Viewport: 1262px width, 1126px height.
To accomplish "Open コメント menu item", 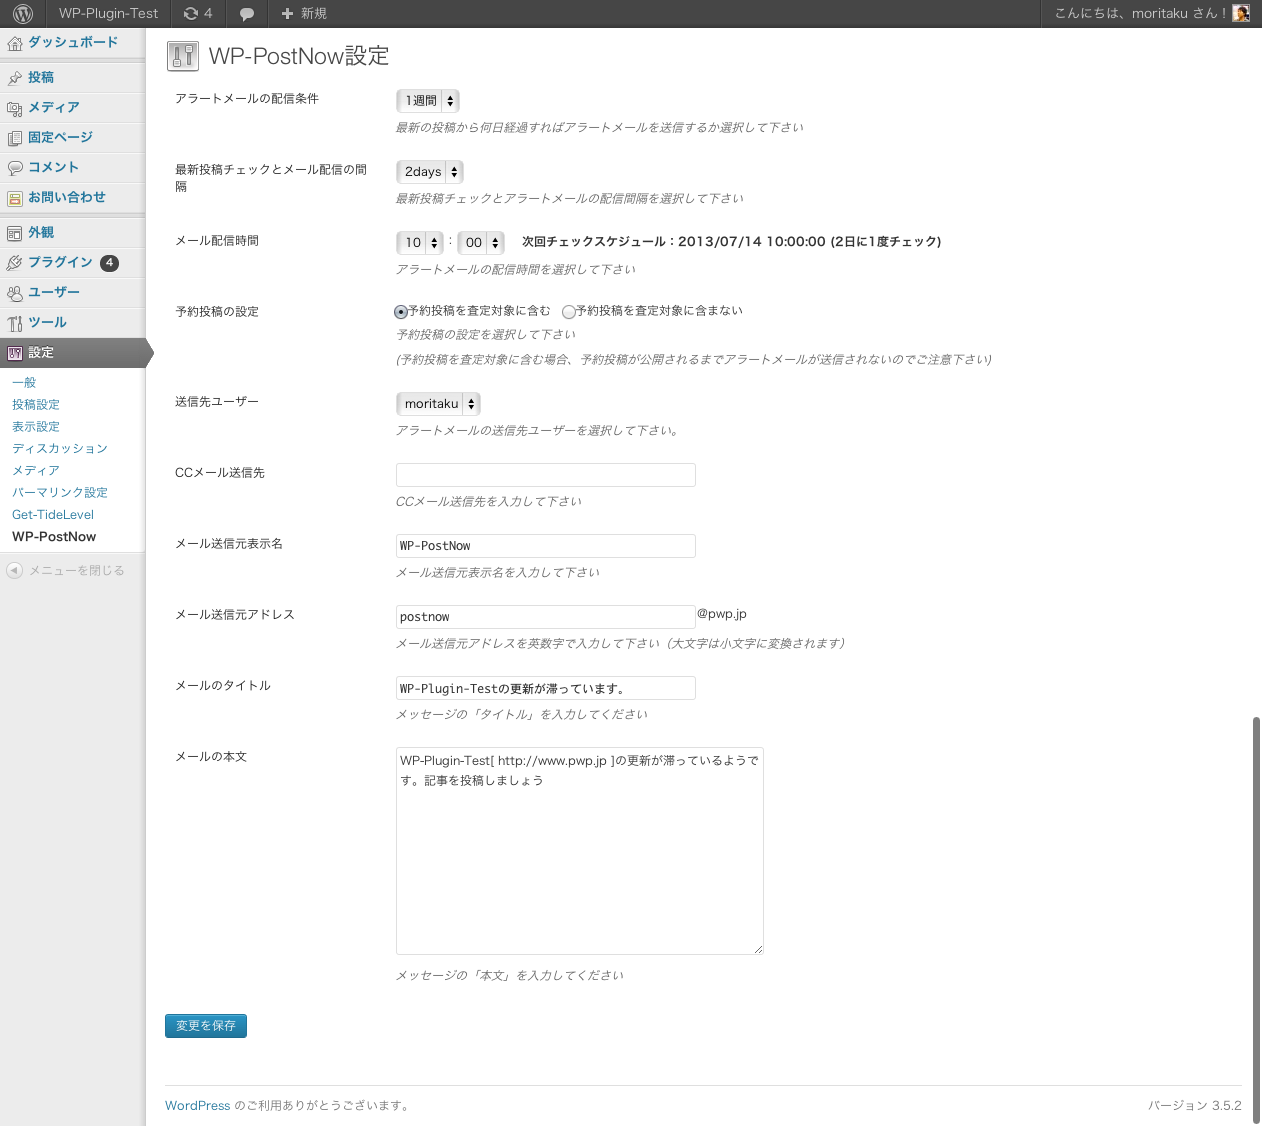I will (53, 167).
